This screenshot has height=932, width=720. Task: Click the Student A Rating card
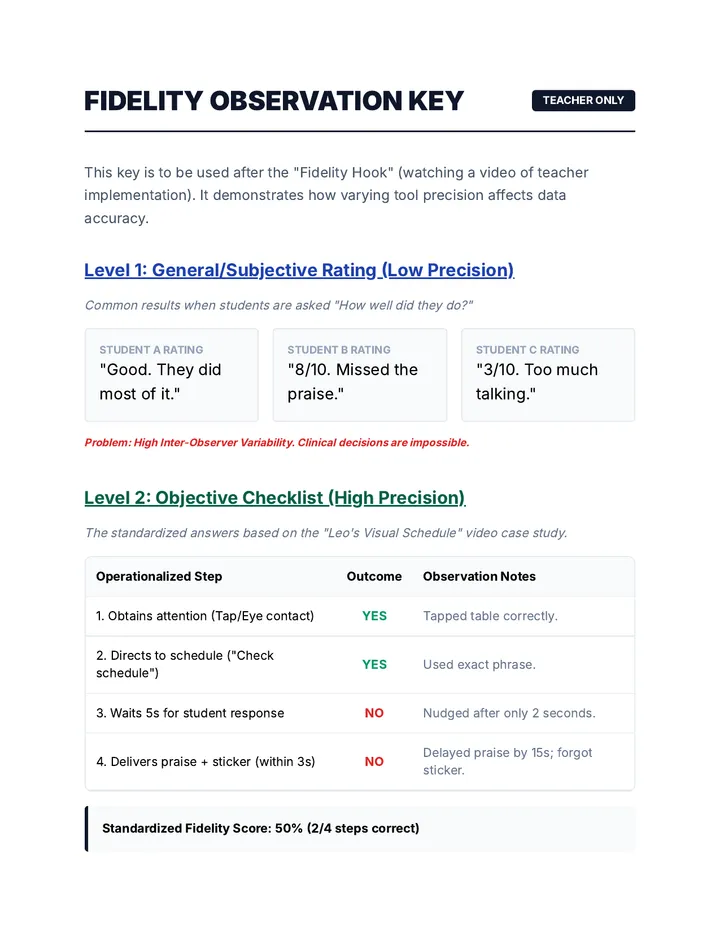pyautogui.click(x=171, y=375)
